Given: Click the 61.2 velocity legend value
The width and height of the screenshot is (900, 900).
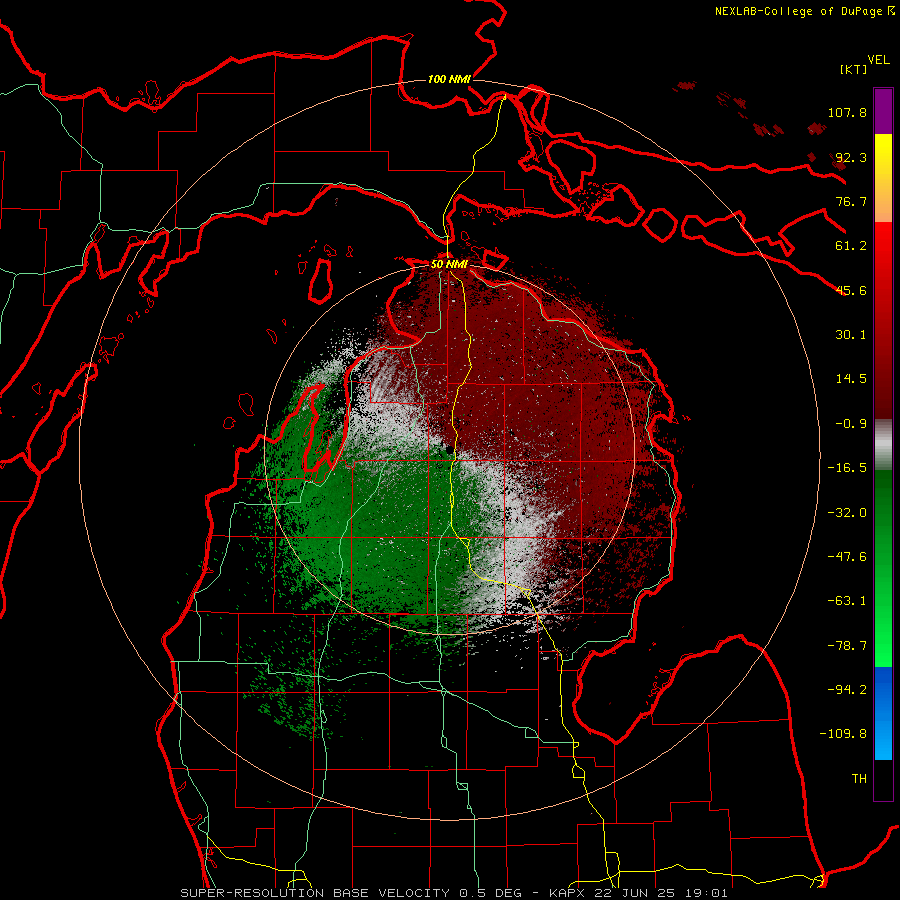Looking at the screenshot, I should click(x=851, y=246).
